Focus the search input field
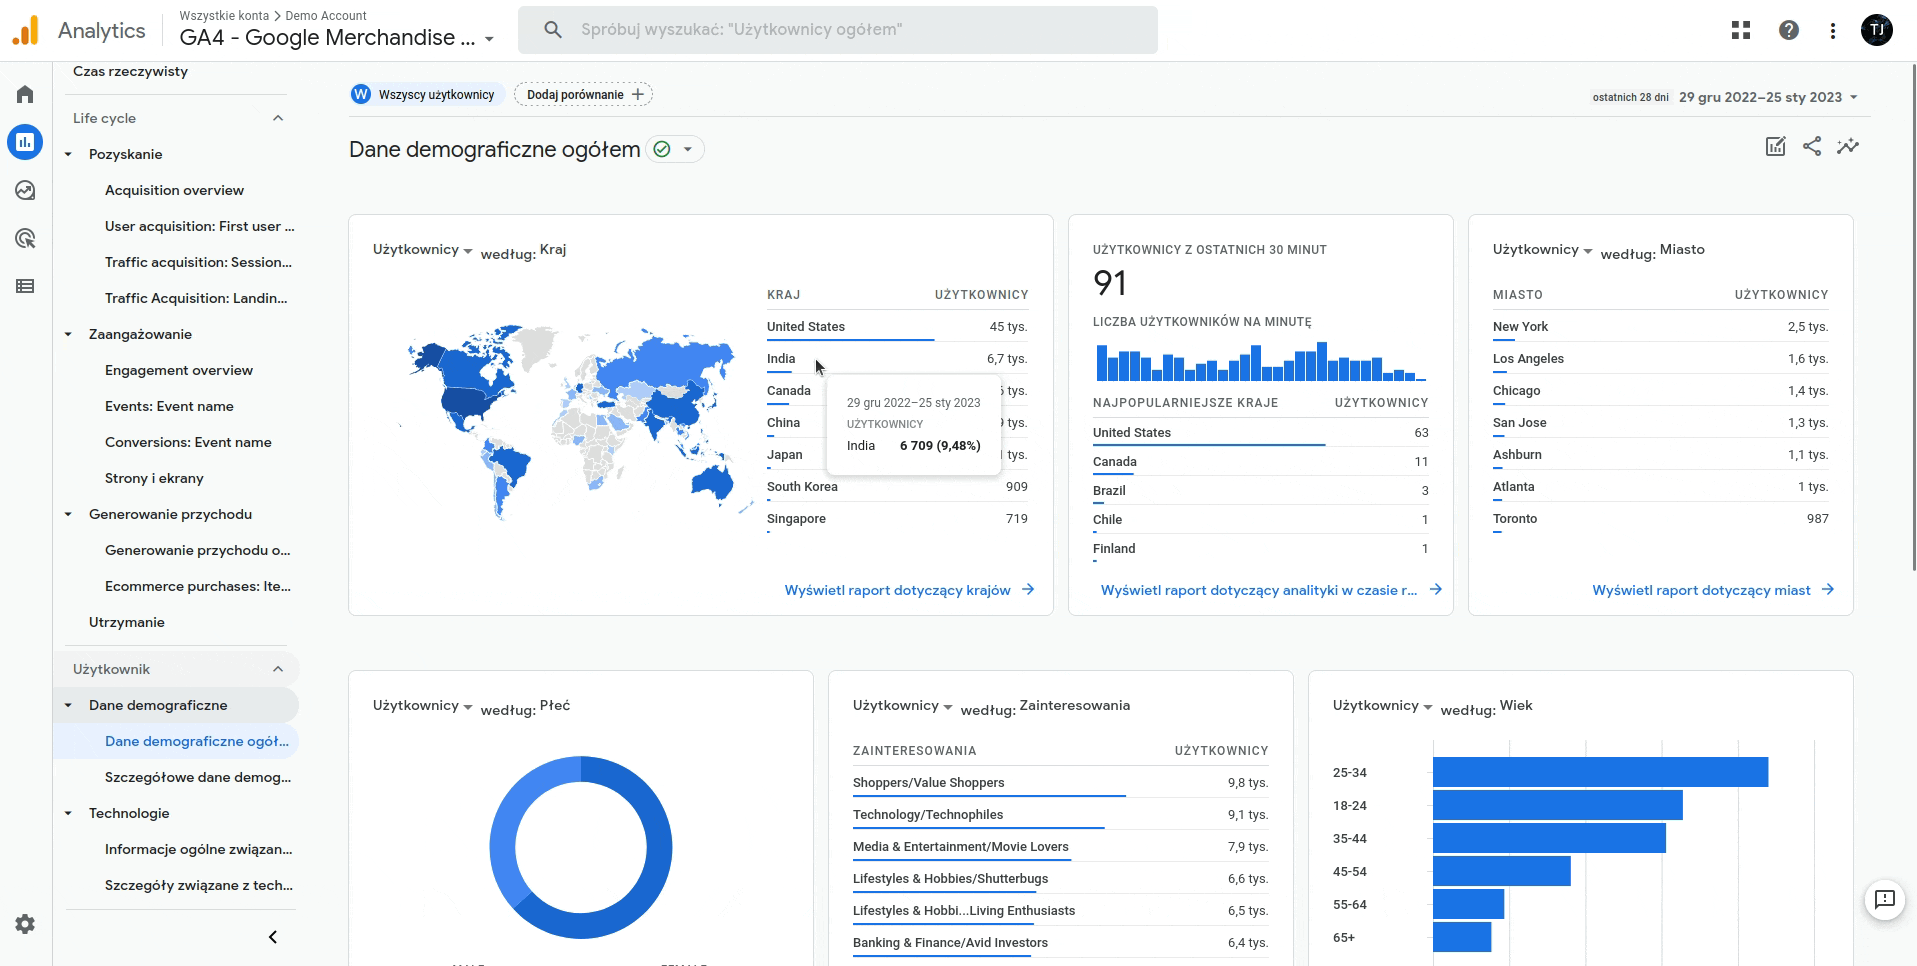This screenshot has height=966, width=1917. [x=838, y=30]
